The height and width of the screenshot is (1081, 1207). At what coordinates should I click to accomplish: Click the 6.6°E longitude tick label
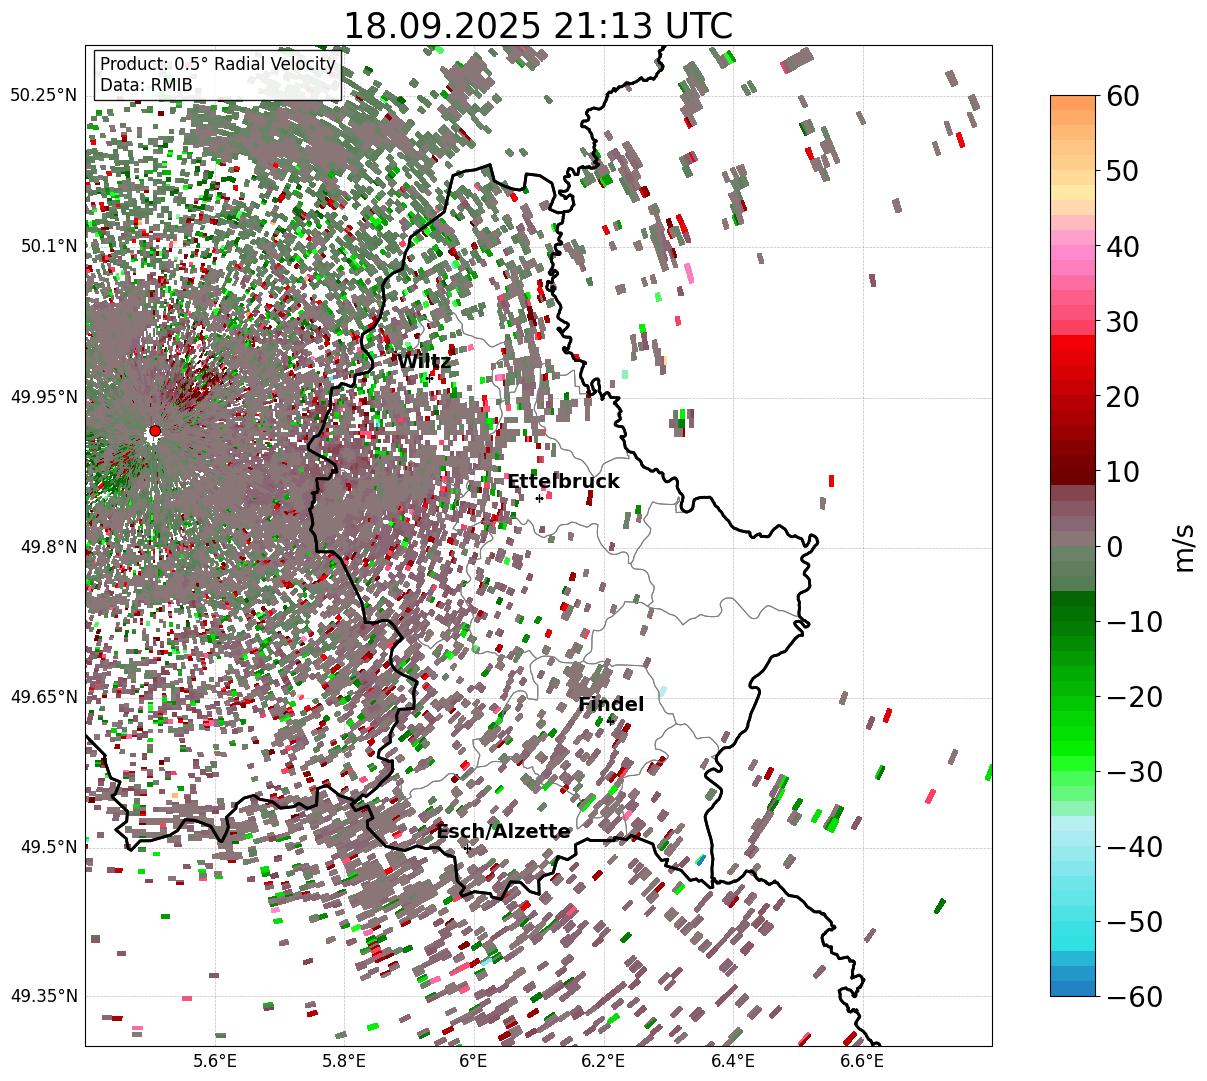click(x=862, y=1062)
